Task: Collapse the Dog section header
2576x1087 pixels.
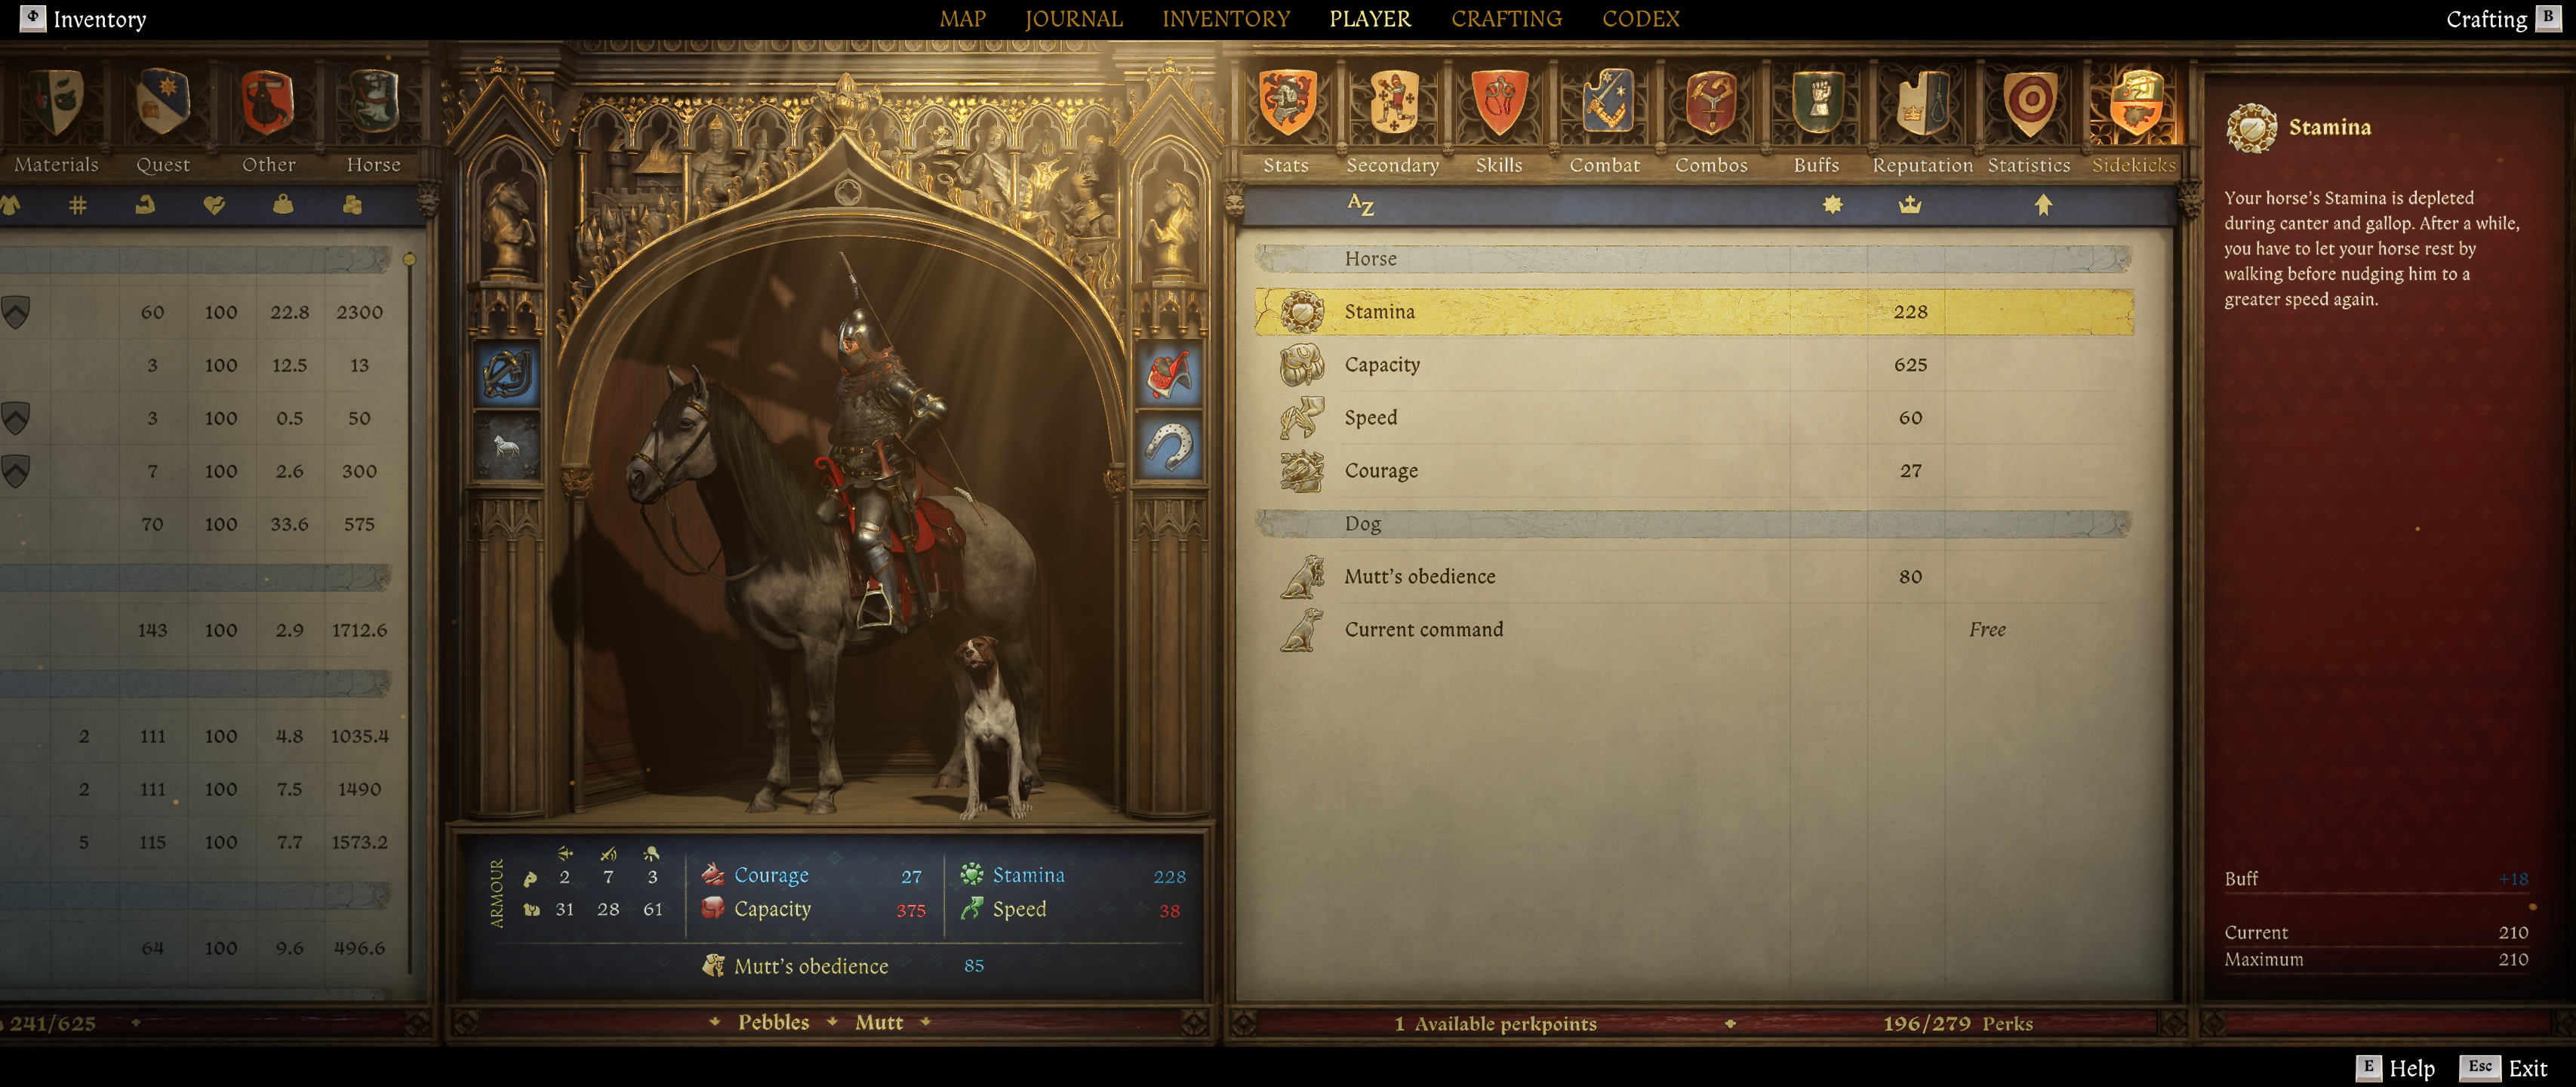Action: pyautogui.click(x=1693, y=524)
